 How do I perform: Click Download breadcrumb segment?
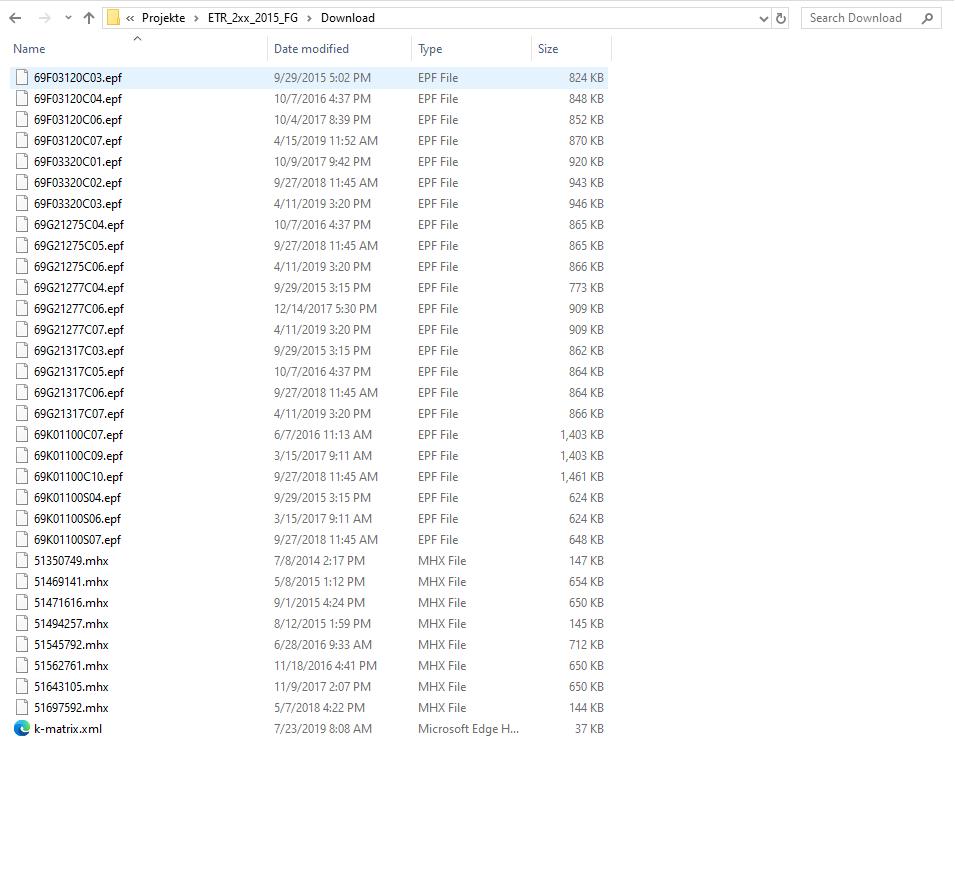348,18
